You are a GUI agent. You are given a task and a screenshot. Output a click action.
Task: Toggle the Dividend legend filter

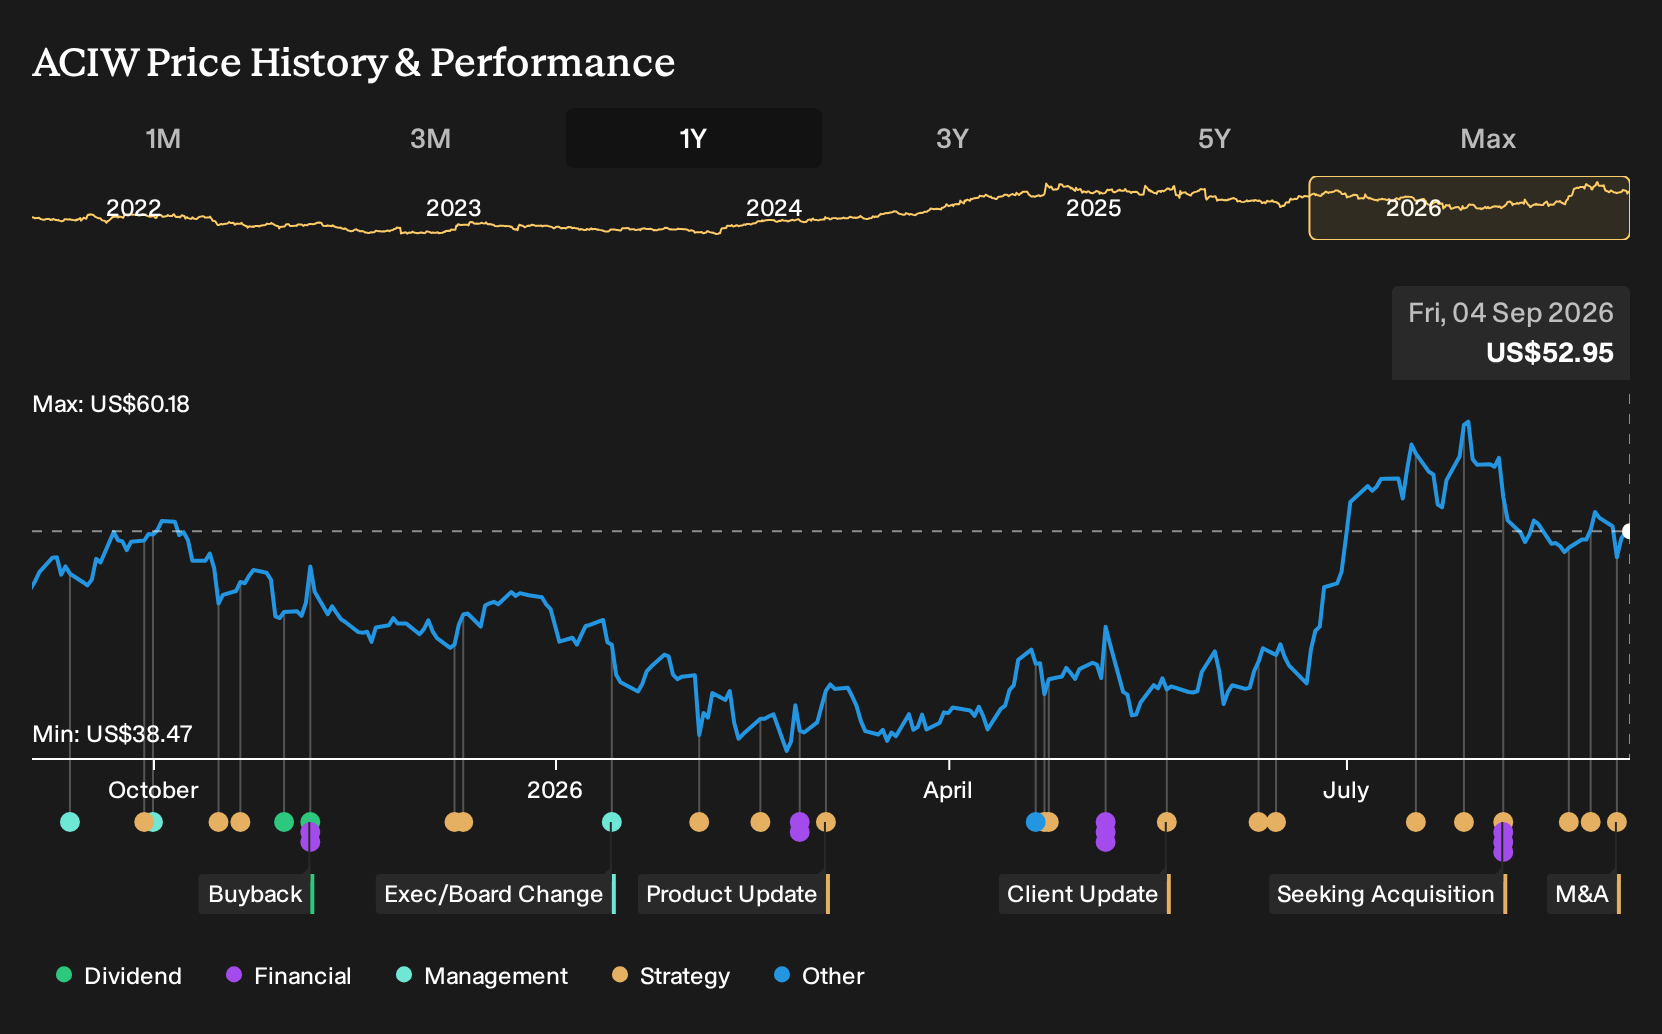(119, 976)
